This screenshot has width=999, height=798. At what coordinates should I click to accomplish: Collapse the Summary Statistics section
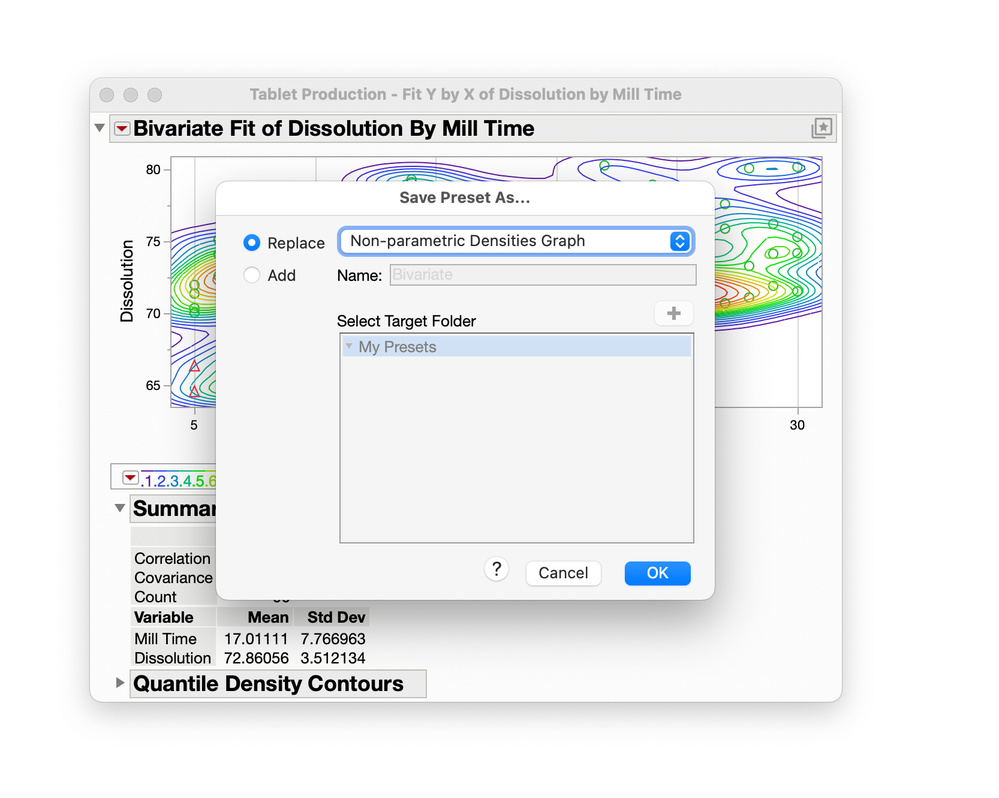click(120, 508)
